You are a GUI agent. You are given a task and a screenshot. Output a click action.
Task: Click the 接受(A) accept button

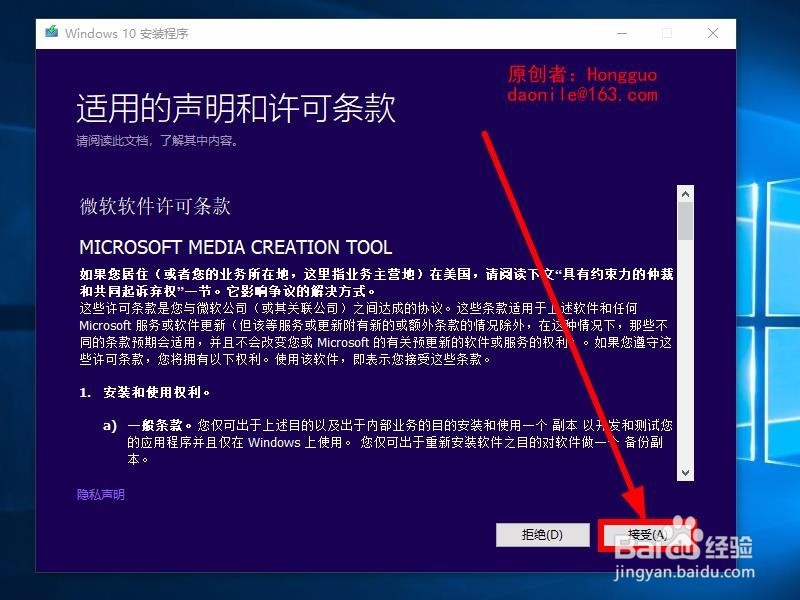(647, 535)
